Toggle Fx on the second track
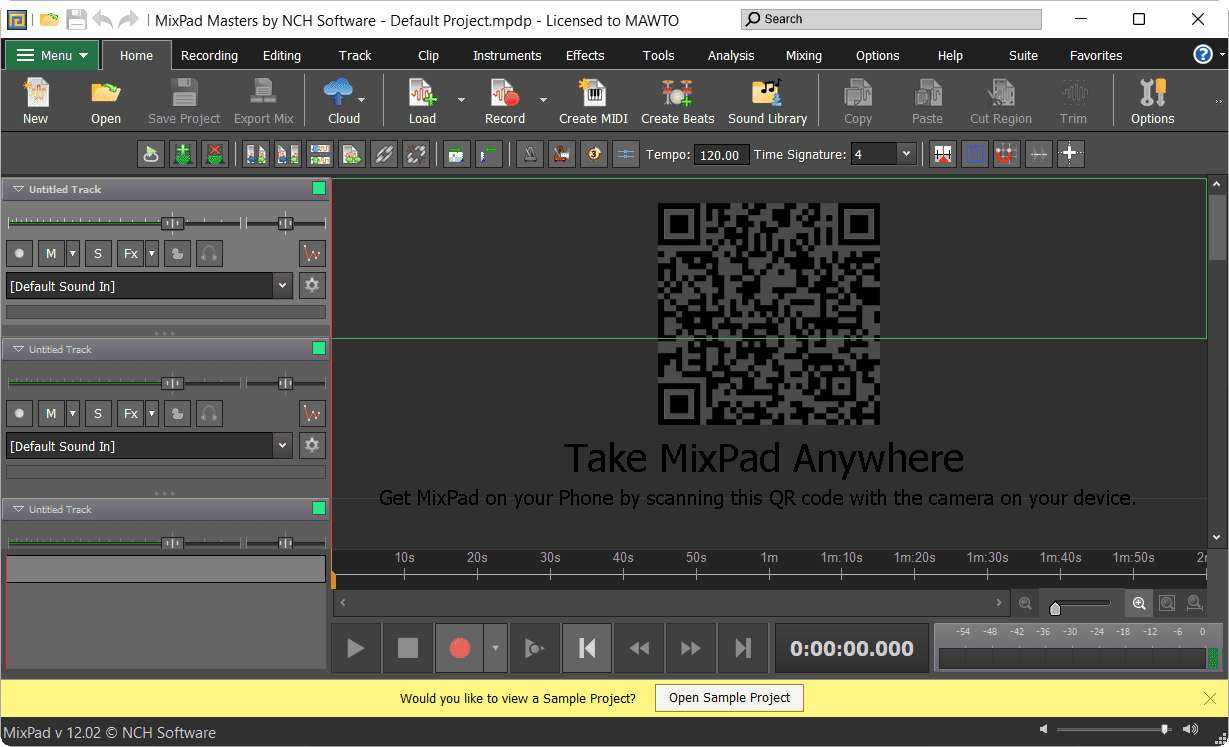 [131, 413]
